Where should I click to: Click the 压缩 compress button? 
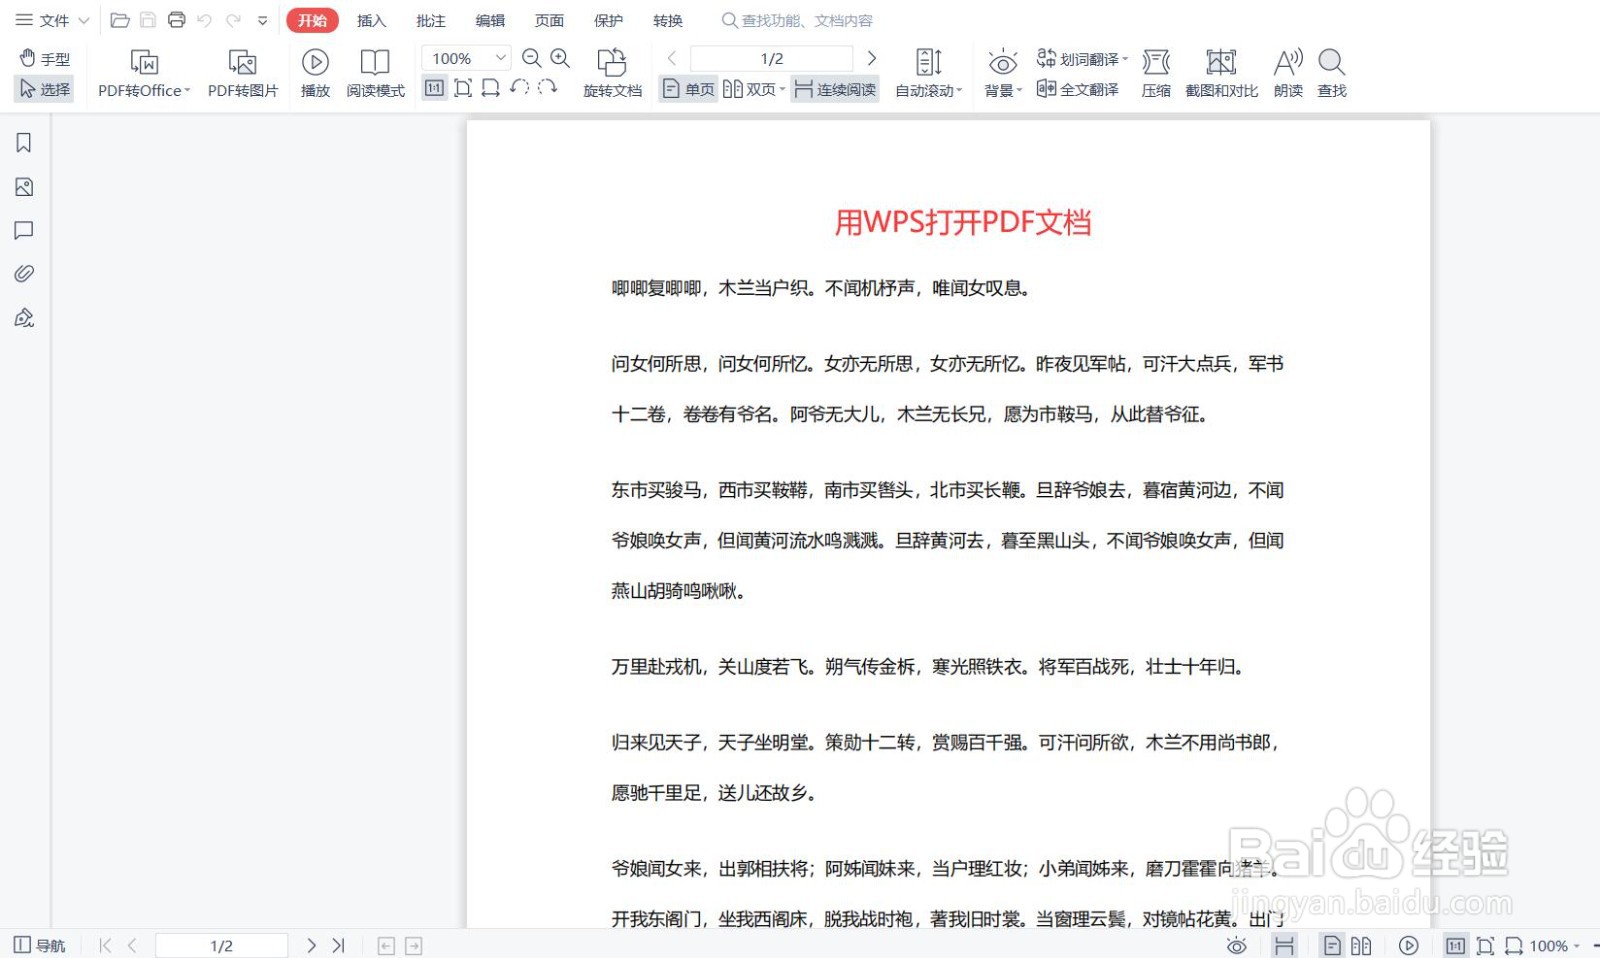coord(1156,73)
